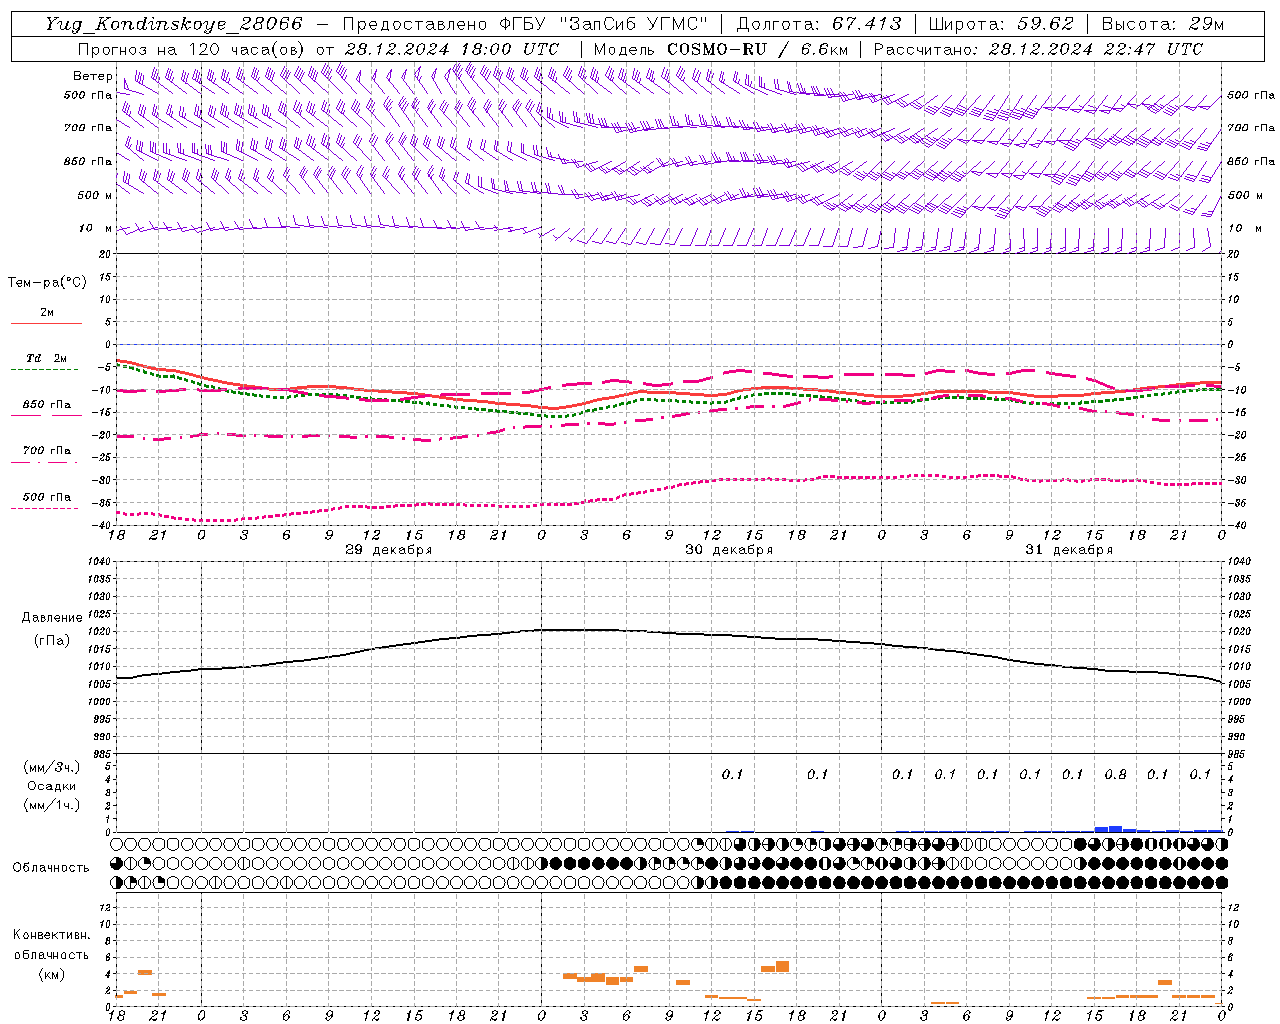Click the left-axis 1040 pressure scale value

(x=100, y=562)
